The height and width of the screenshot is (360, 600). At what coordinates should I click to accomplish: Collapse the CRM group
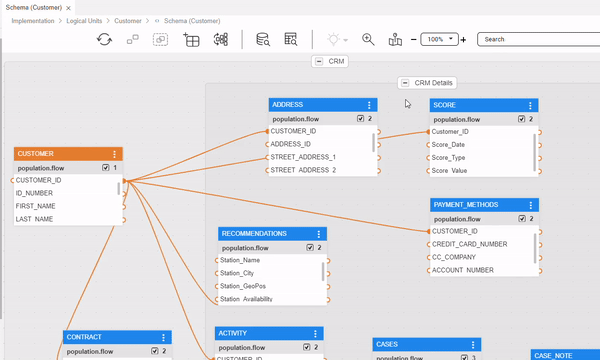point(319,61)
